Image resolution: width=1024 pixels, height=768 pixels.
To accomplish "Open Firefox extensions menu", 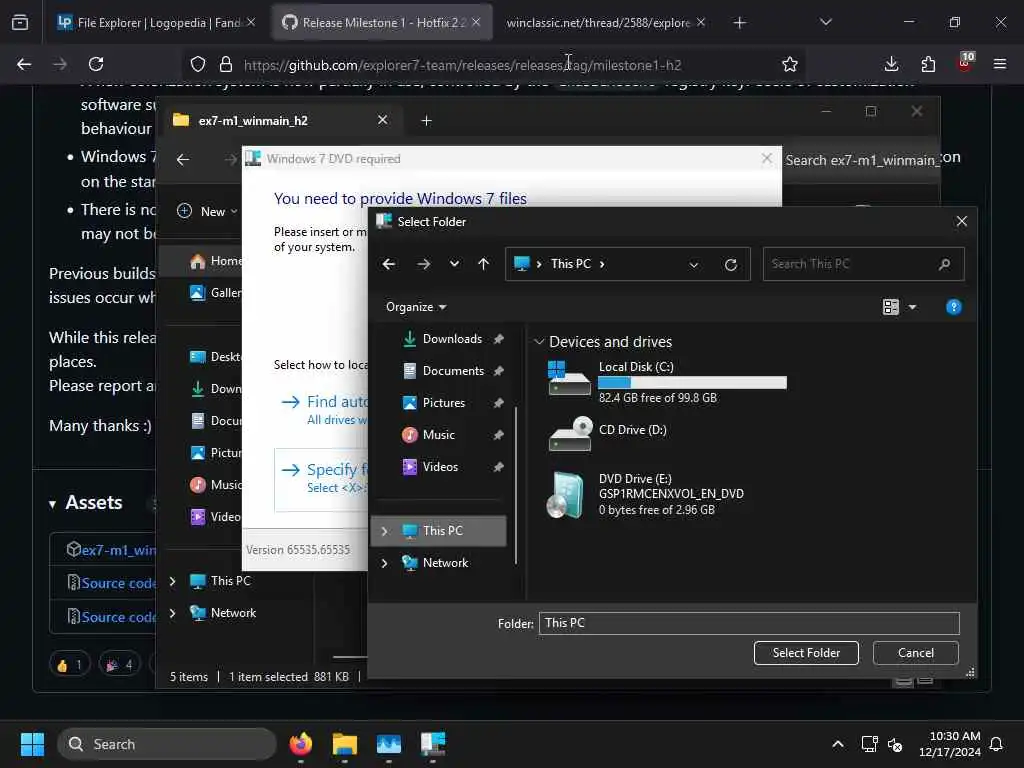I will point(928,64).
